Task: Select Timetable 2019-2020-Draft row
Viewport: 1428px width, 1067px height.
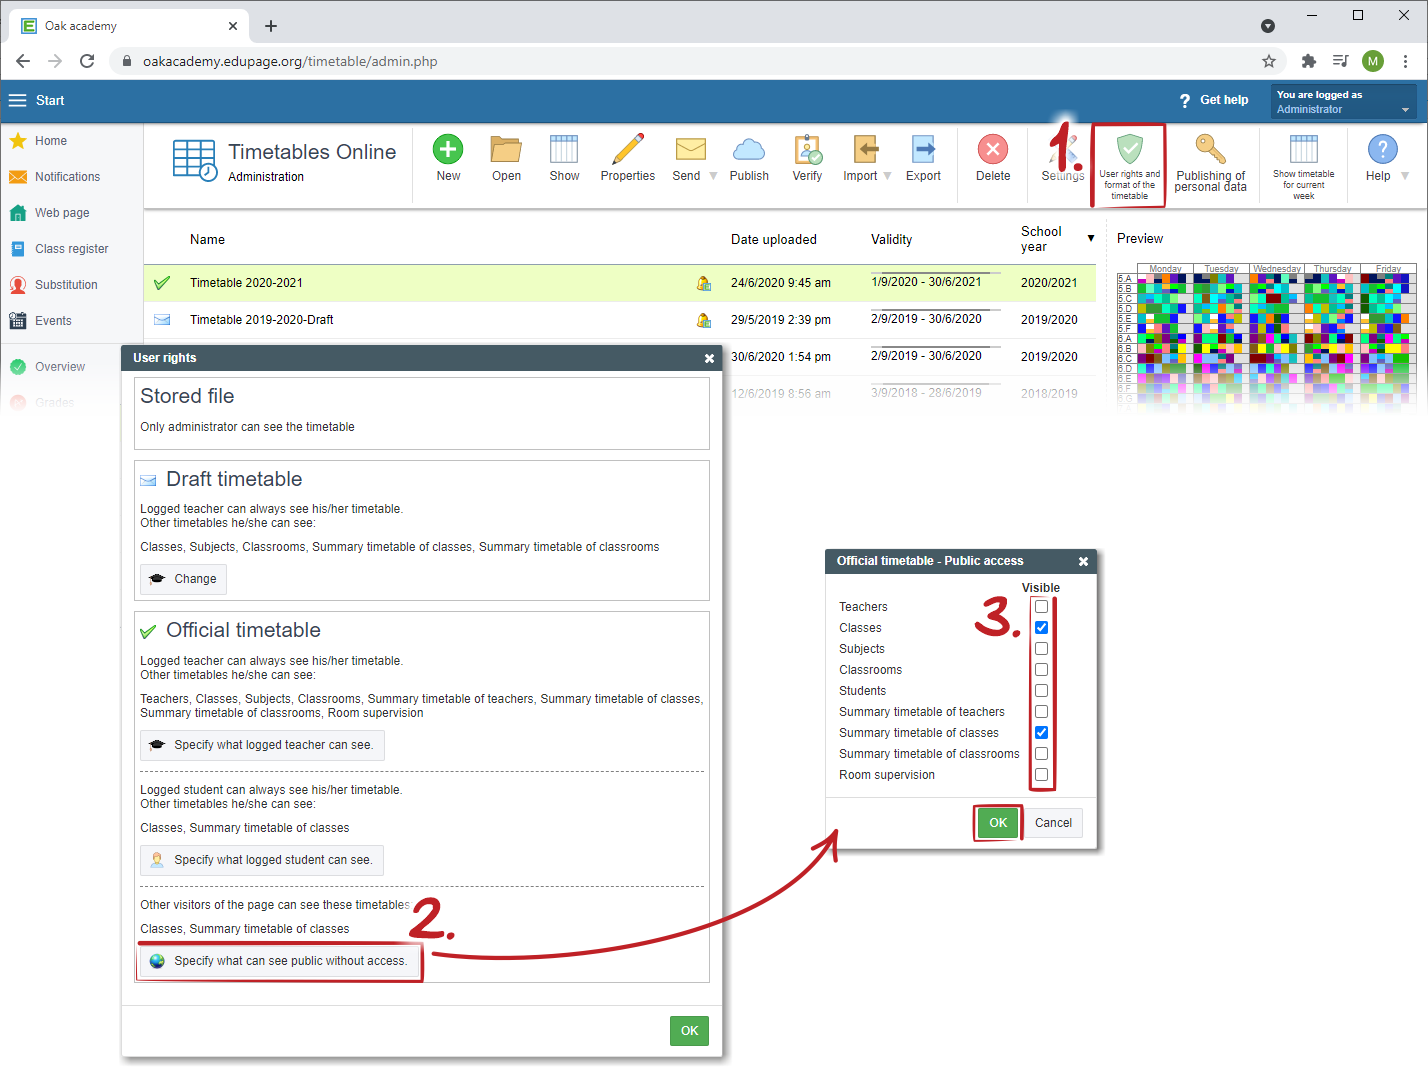Action: click(x=620, y=320)
